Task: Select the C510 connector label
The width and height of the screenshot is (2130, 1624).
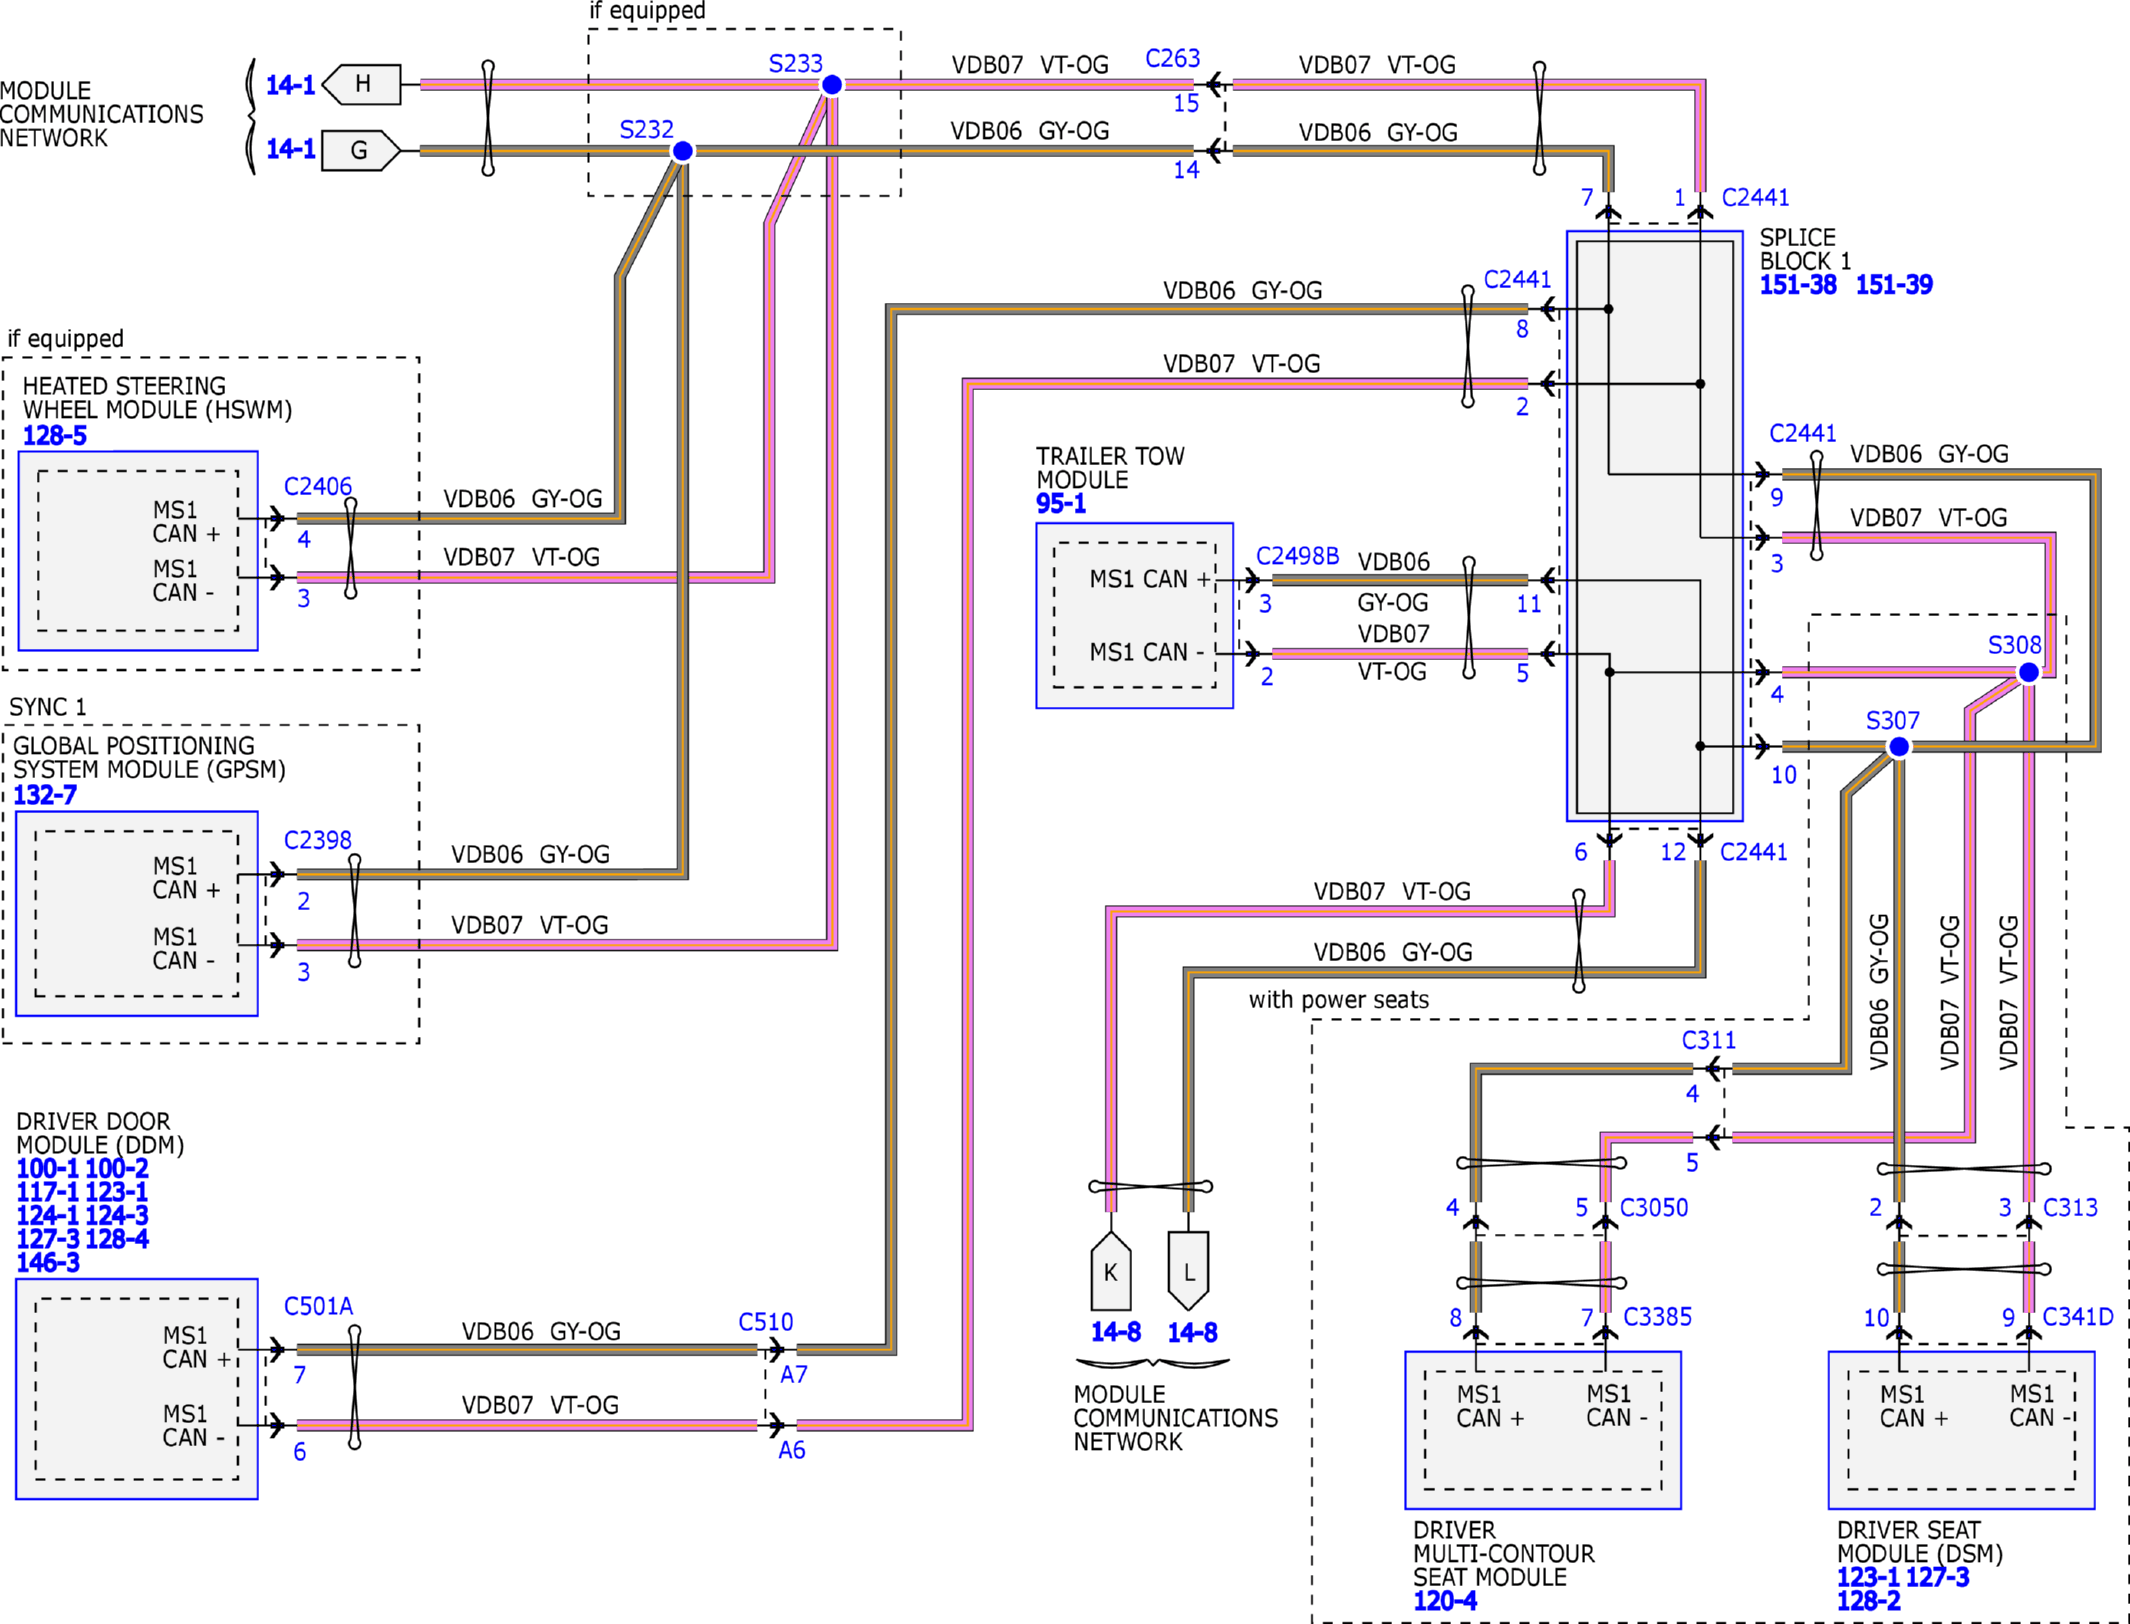Action: (x=765, y=1322)
